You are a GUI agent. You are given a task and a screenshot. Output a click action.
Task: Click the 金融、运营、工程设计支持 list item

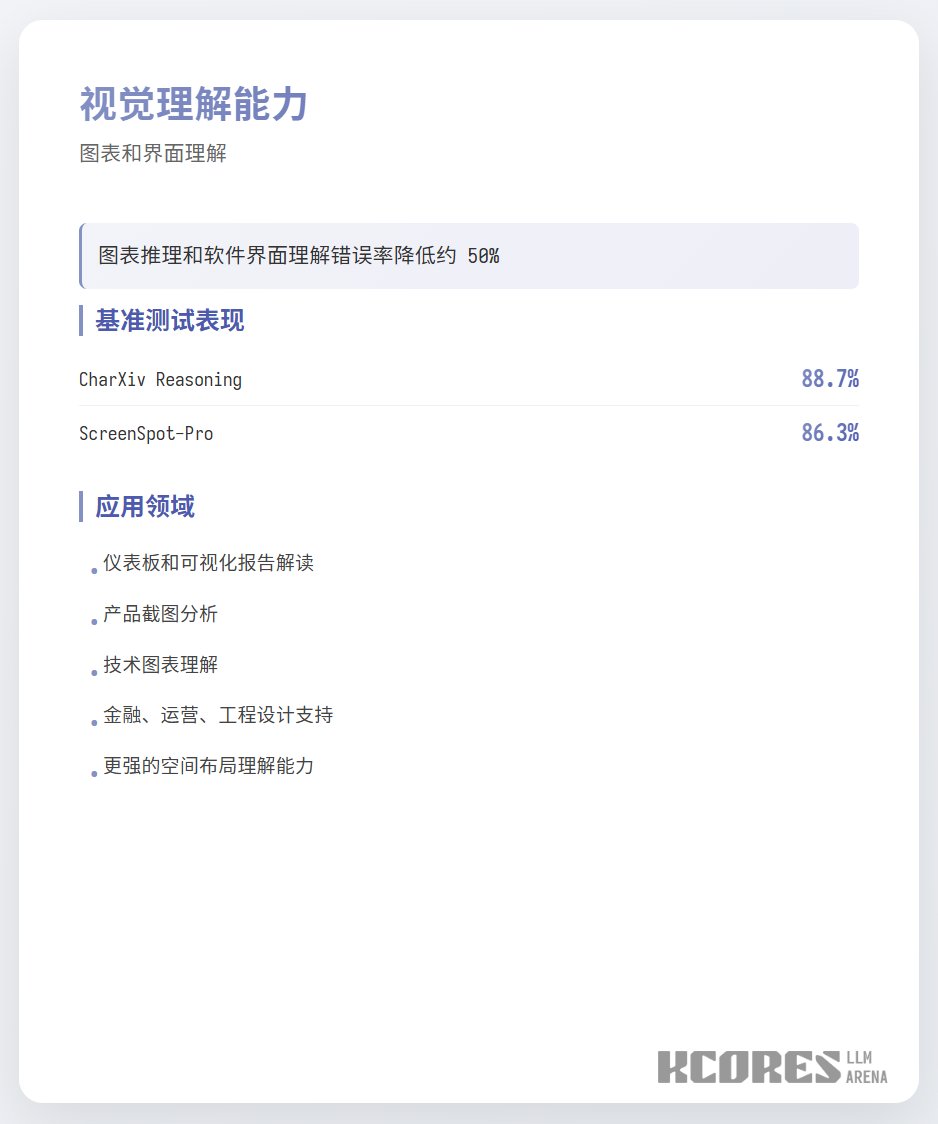tap(216, 714)
